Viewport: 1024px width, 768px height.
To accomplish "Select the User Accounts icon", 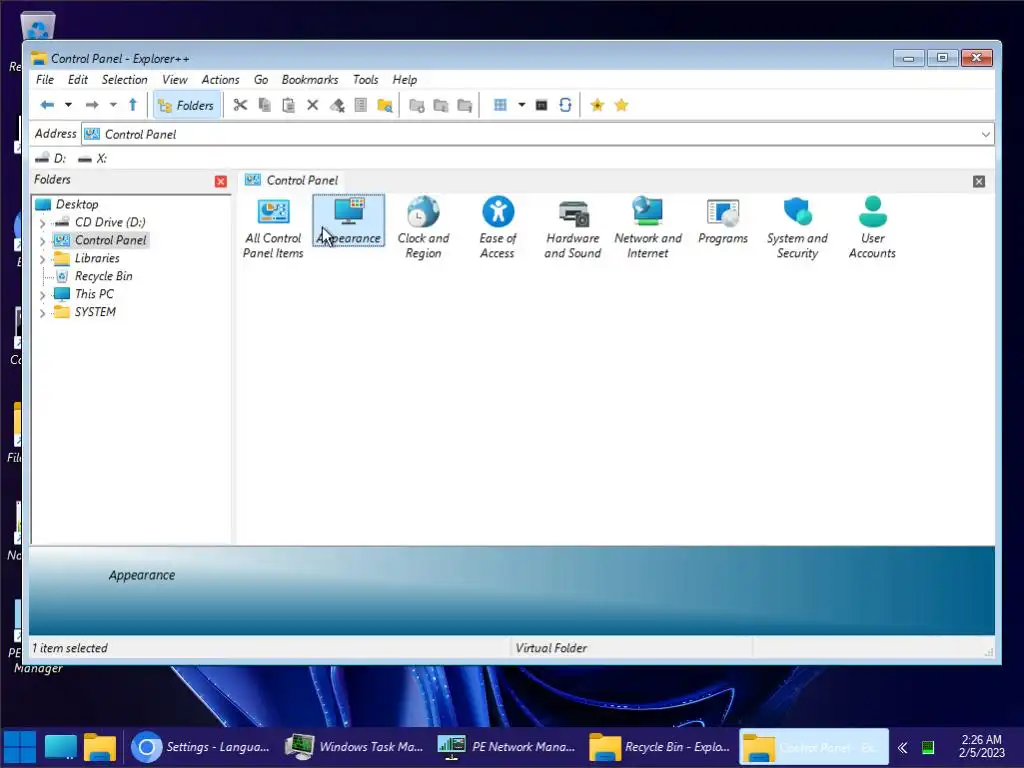I will pos(872,228).
